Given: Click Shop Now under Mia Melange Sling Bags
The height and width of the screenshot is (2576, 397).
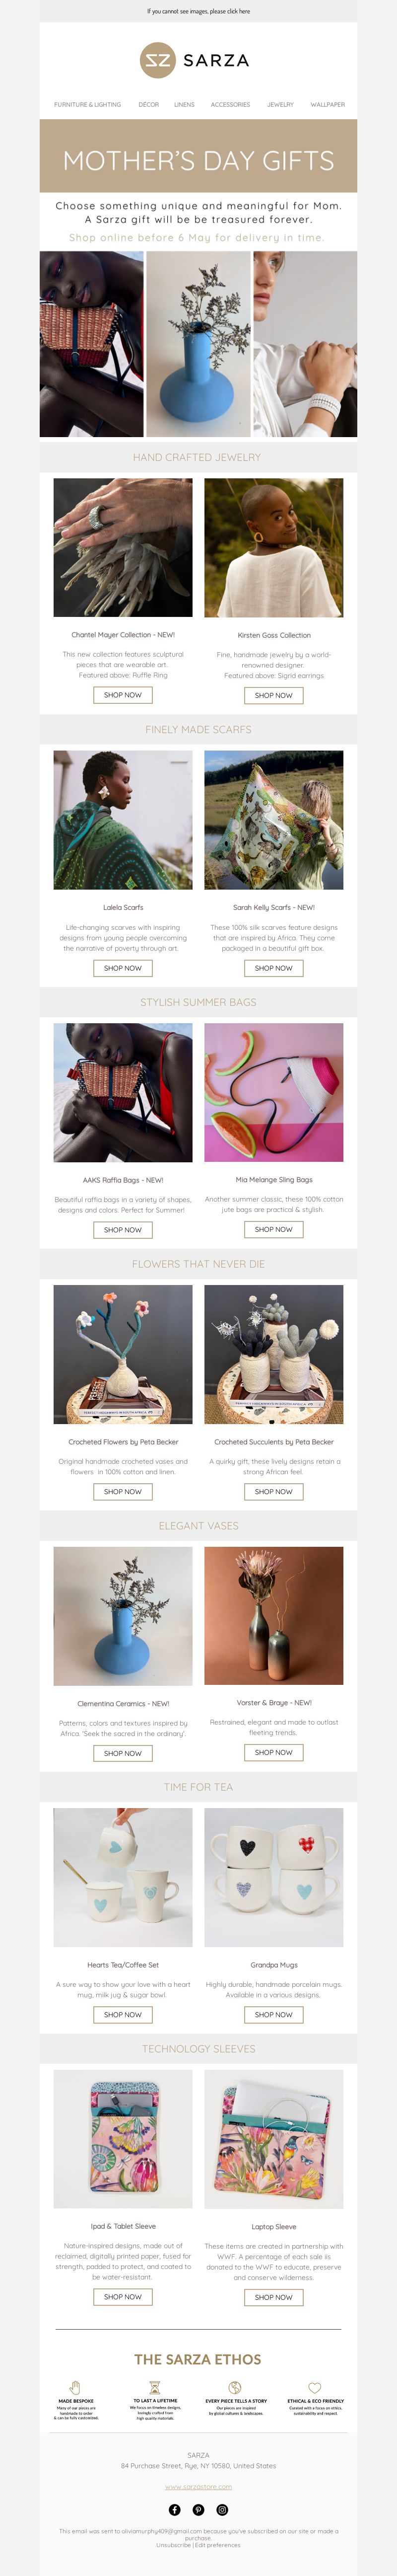Looking at the screenshot, I should 273,1229.
